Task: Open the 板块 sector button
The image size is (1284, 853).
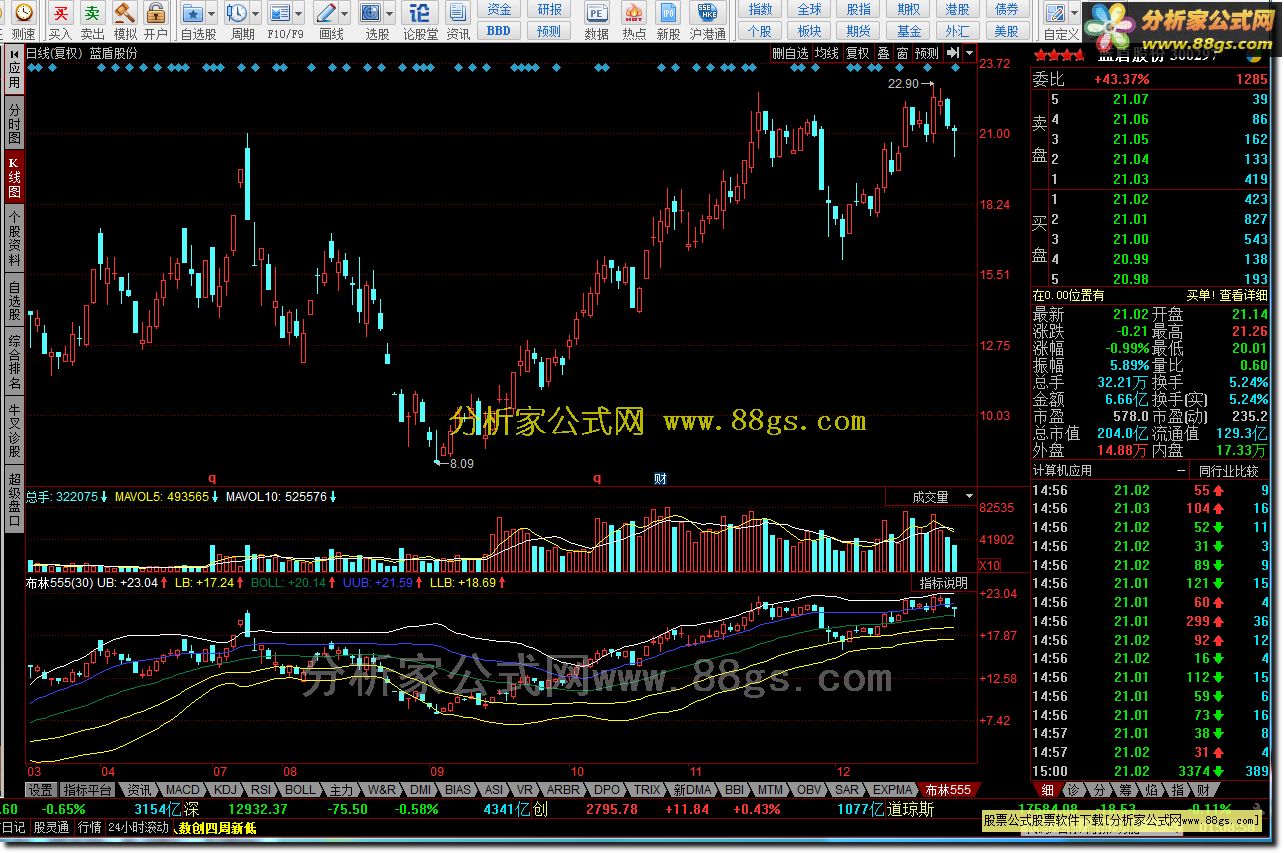Action: coord(810,31)
